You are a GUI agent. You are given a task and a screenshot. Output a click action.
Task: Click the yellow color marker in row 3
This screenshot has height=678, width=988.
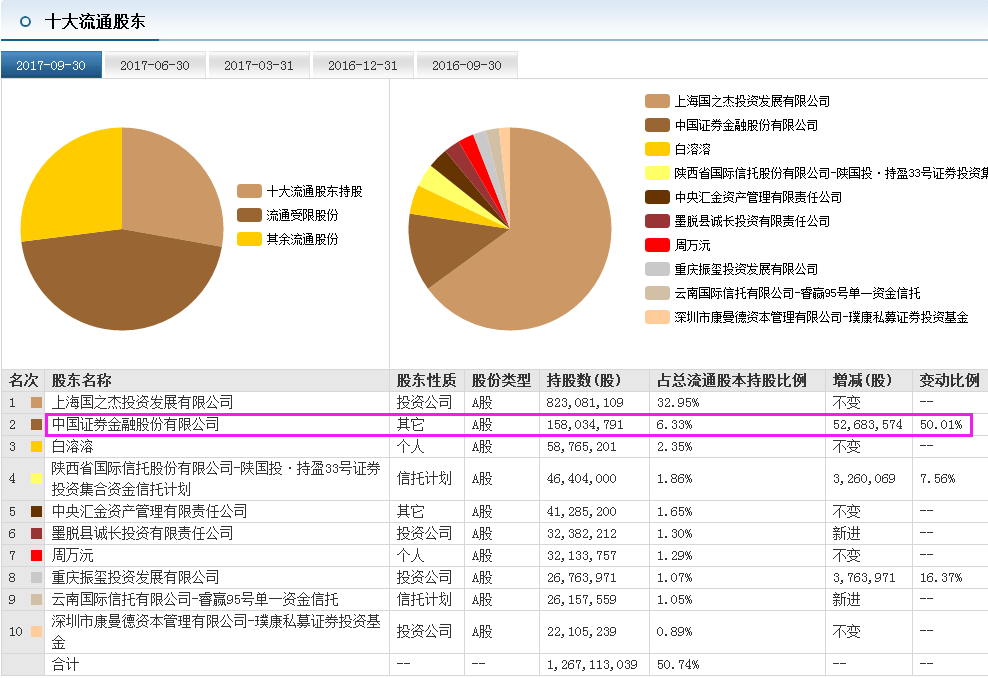tap(37, 447)
